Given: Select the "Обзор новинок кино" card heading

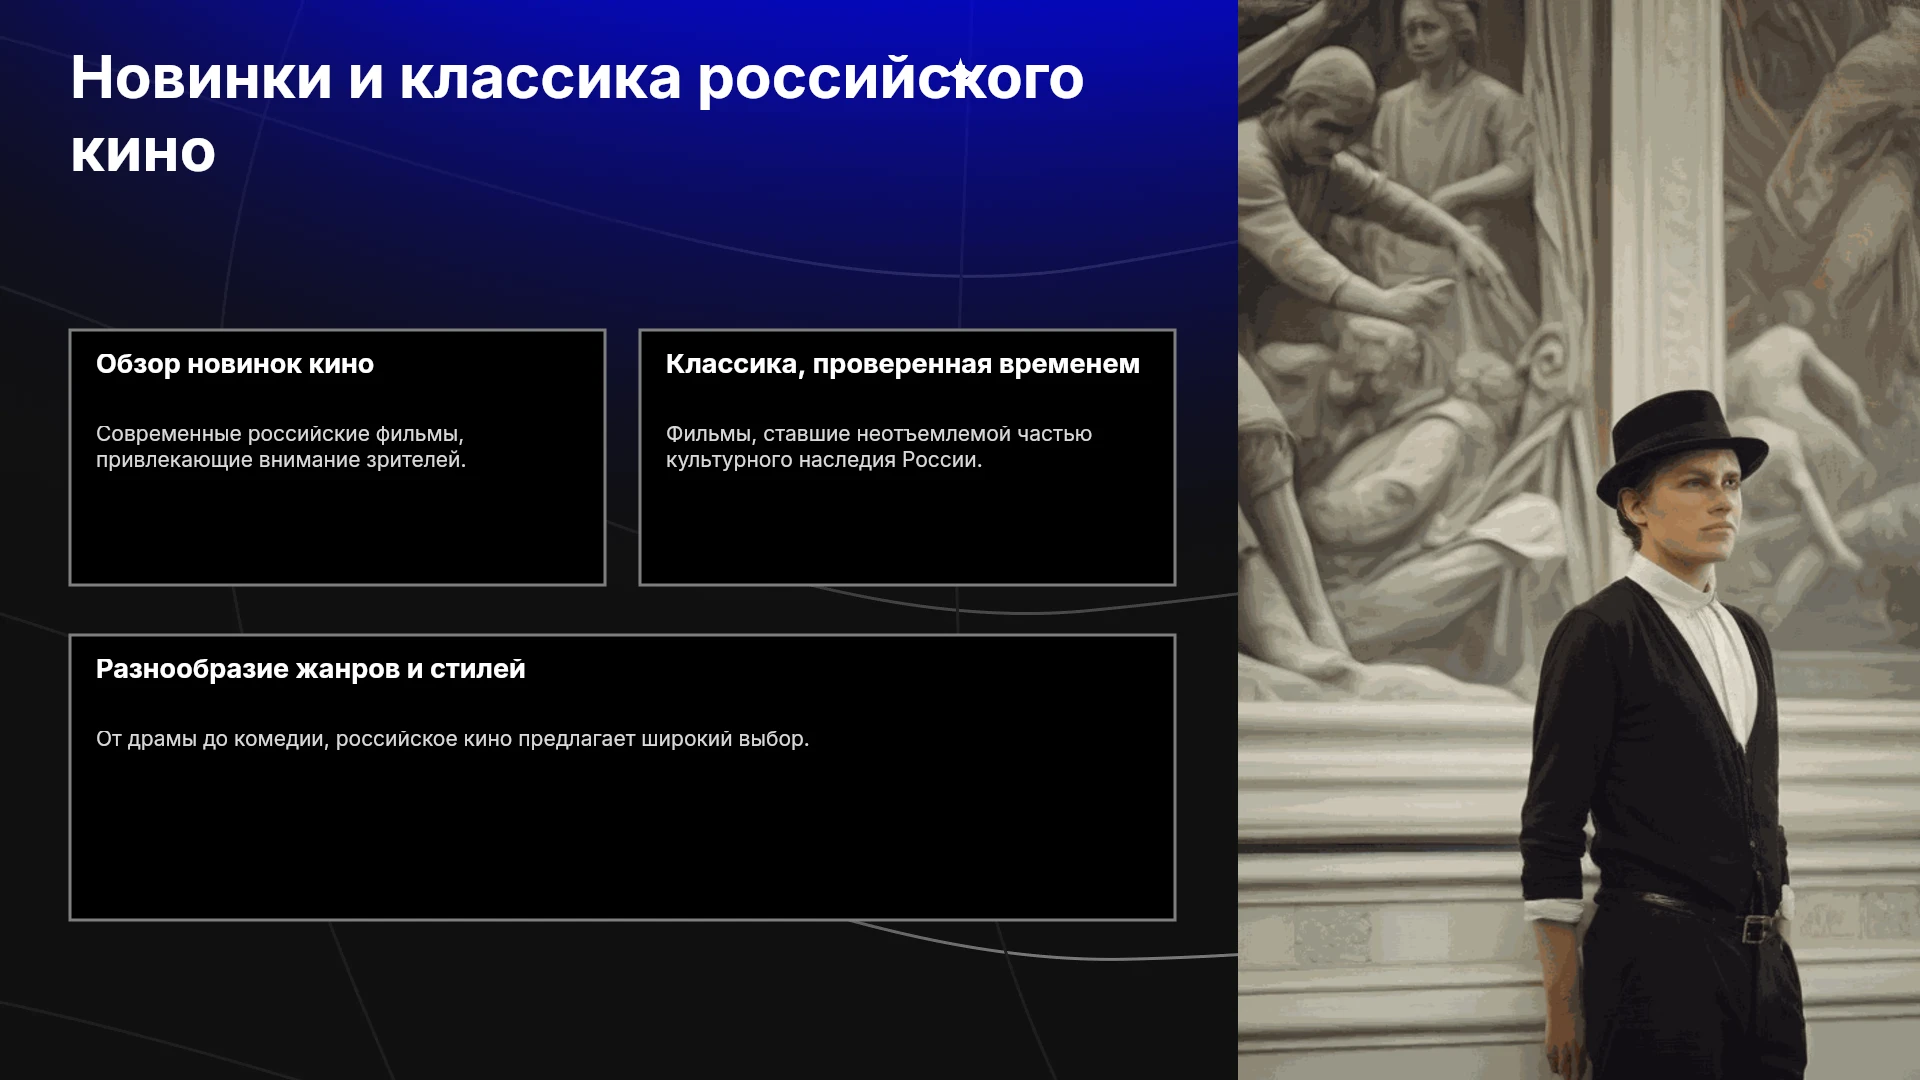Looking at the screenshot, I should click(235, 364).
